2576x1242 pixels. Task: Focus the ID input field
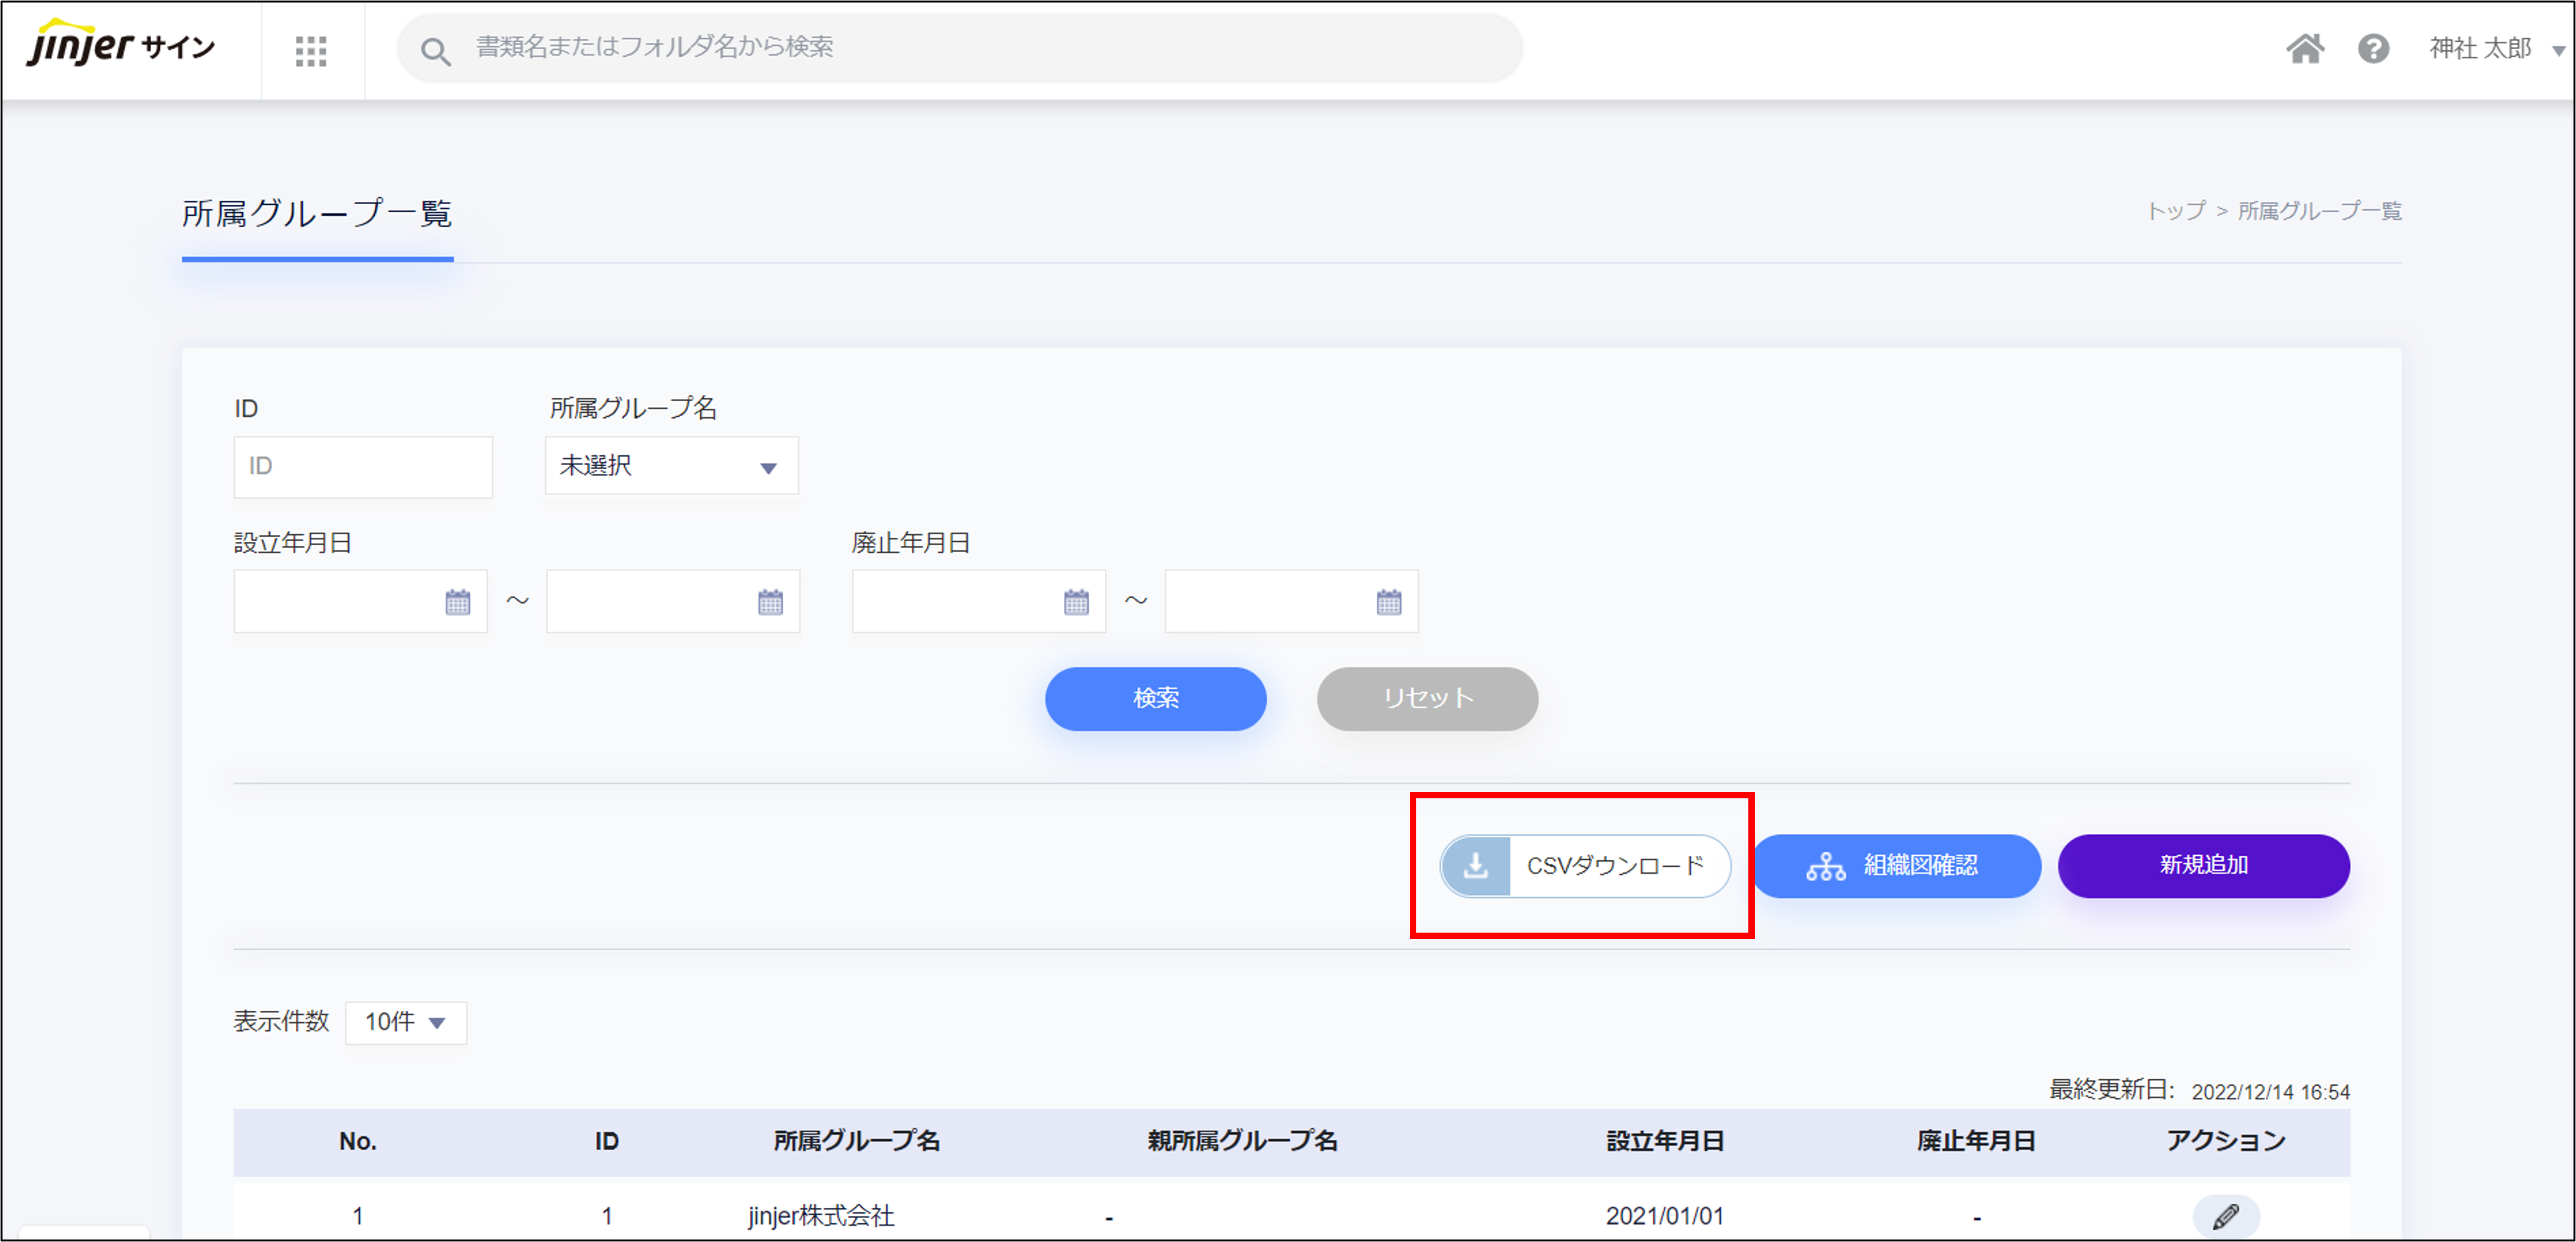point(363,466)
